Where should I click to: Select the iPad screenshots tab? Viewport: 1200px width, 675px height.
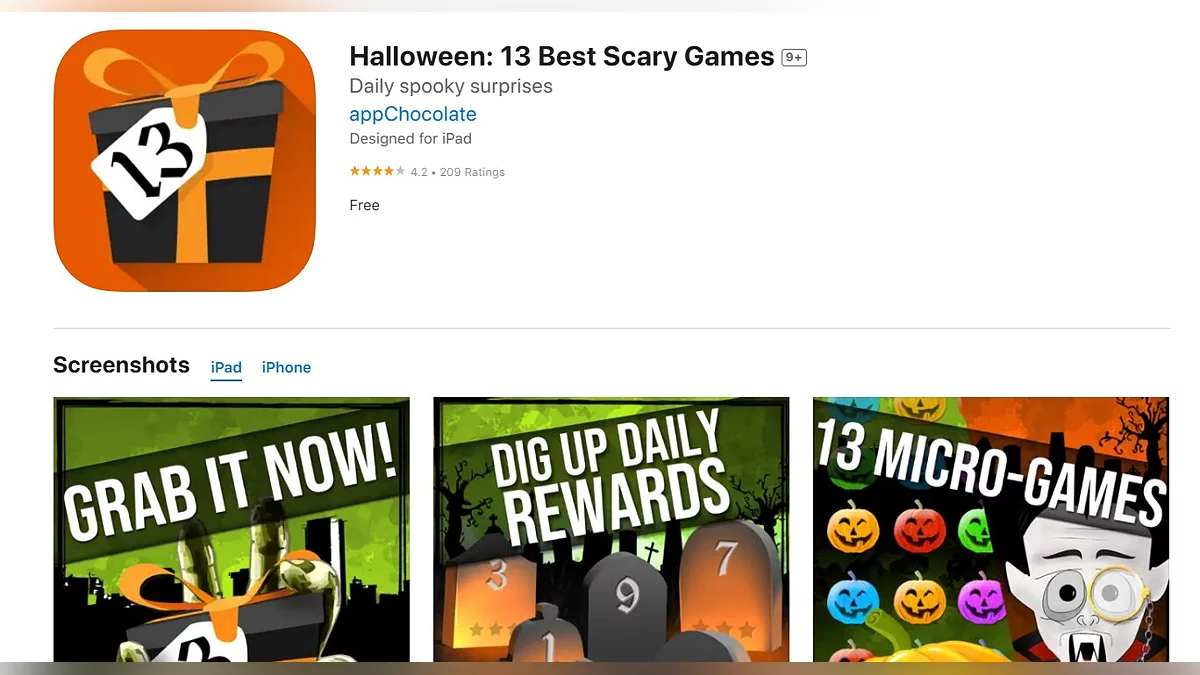pyautogui.click(x=226, y=367)
